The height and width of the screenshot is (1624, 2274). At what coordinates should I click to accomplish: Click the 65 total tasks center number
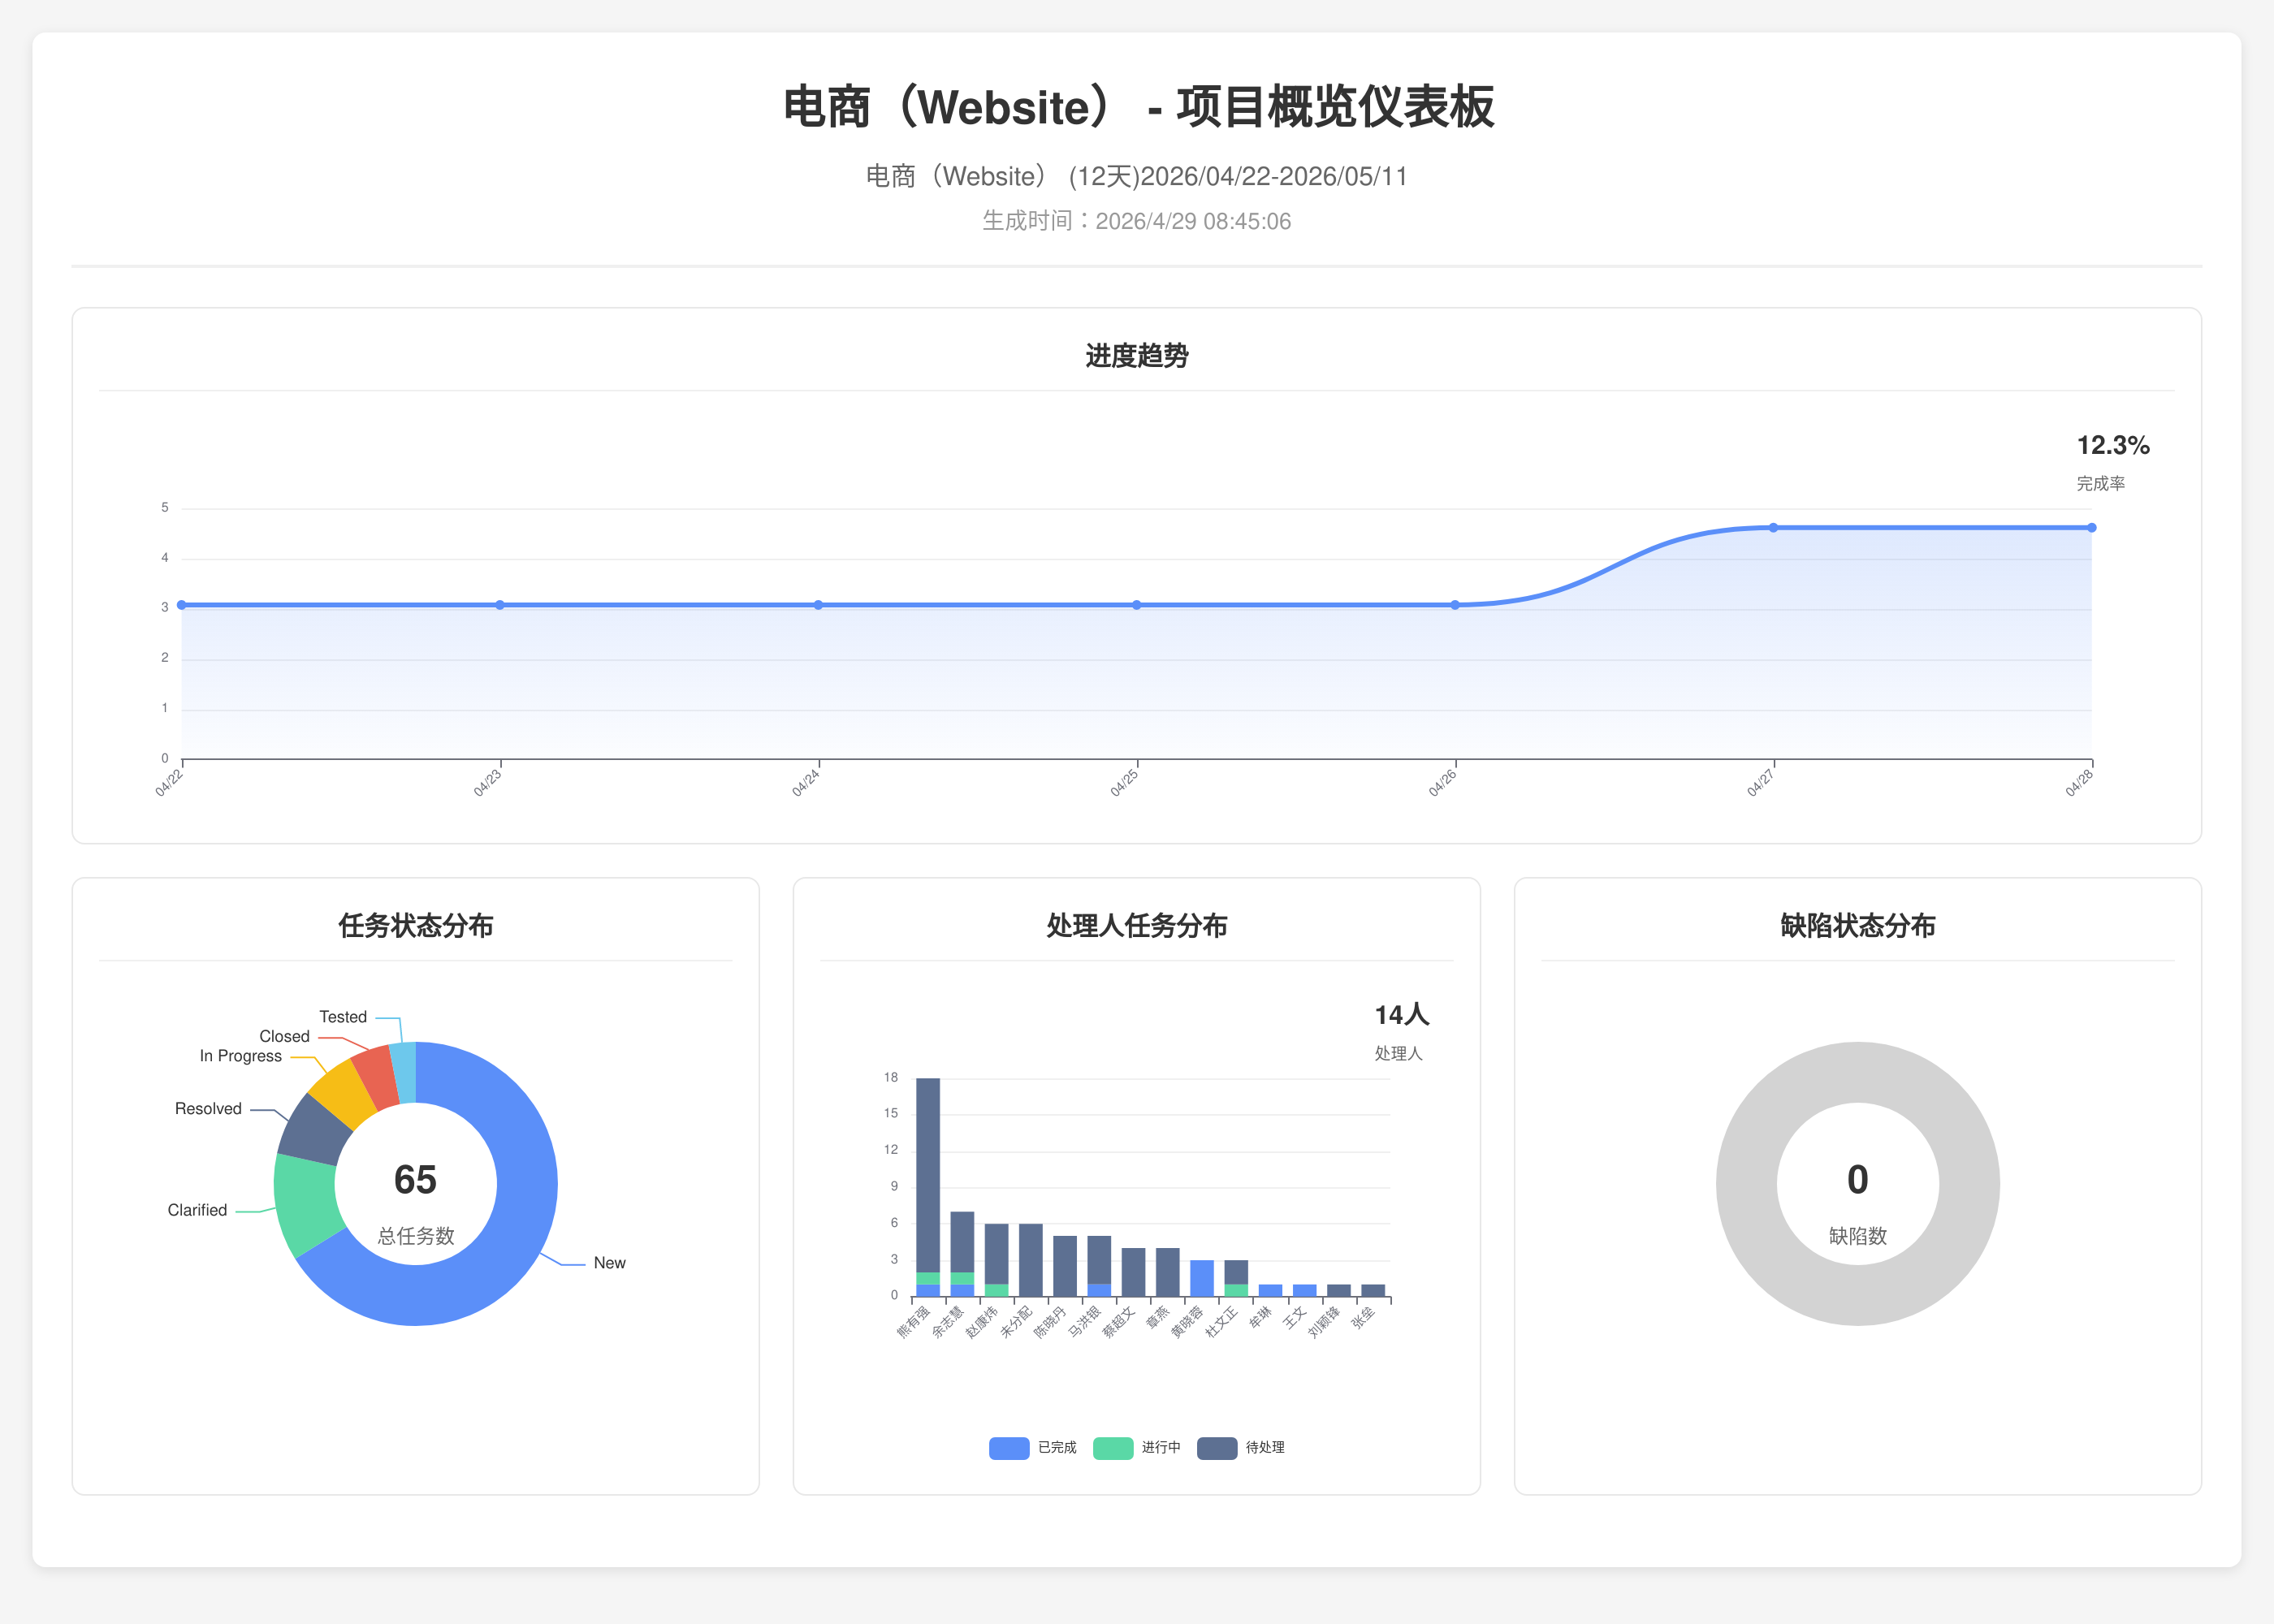pos(415,1180)
